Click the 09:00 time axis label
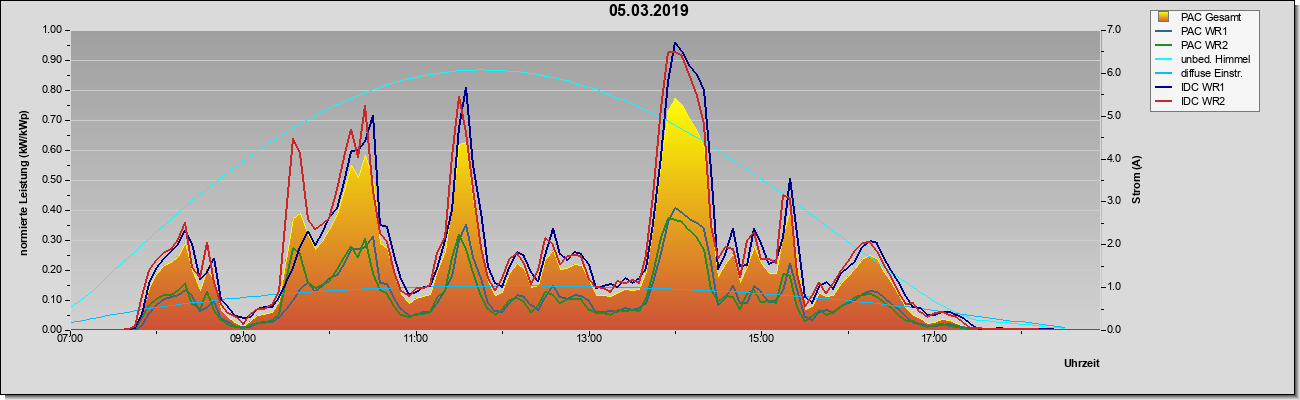The width and height of the screenshot is (1300, 400). 243,339
